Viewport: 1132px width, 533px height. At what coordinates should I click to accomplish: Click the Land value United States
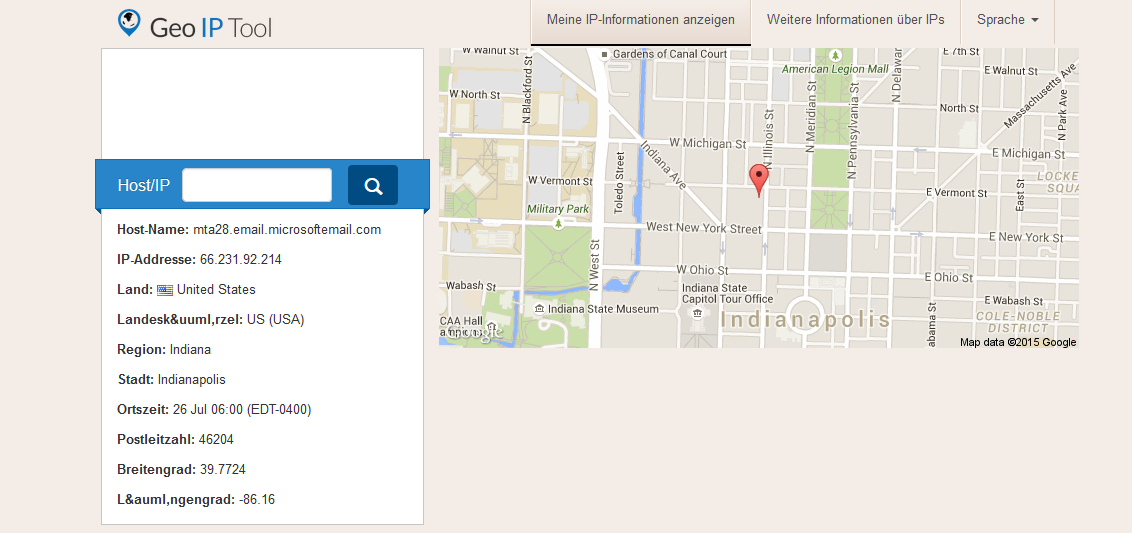click(x=216, y=290)
